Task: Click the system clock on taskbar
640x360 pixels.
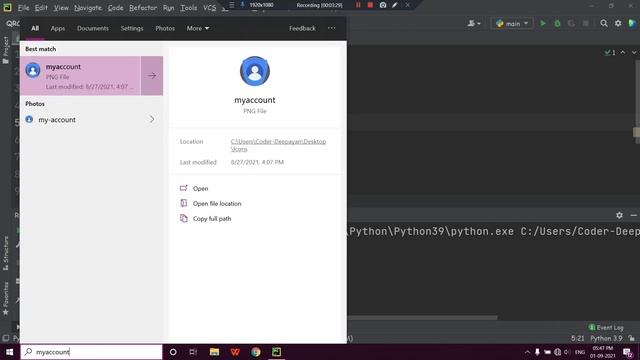Action: [602, 352]
